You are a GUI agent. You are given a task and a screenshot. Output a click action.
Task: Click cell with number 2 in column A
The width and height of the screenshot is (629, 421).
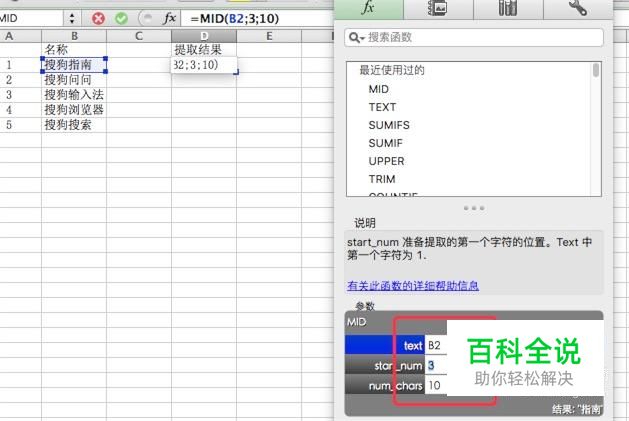(x=20, y=80)
